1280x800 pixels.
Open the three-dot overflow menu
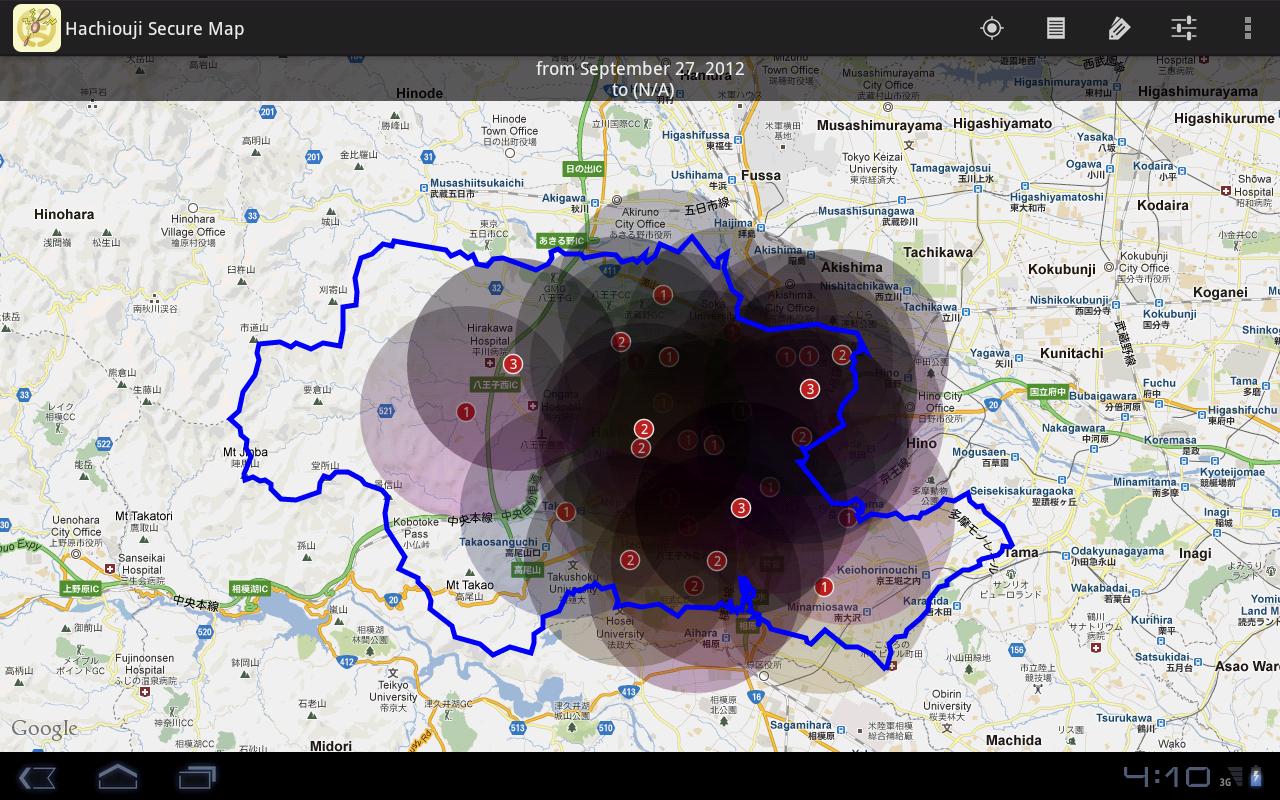tap(1248, 28)
